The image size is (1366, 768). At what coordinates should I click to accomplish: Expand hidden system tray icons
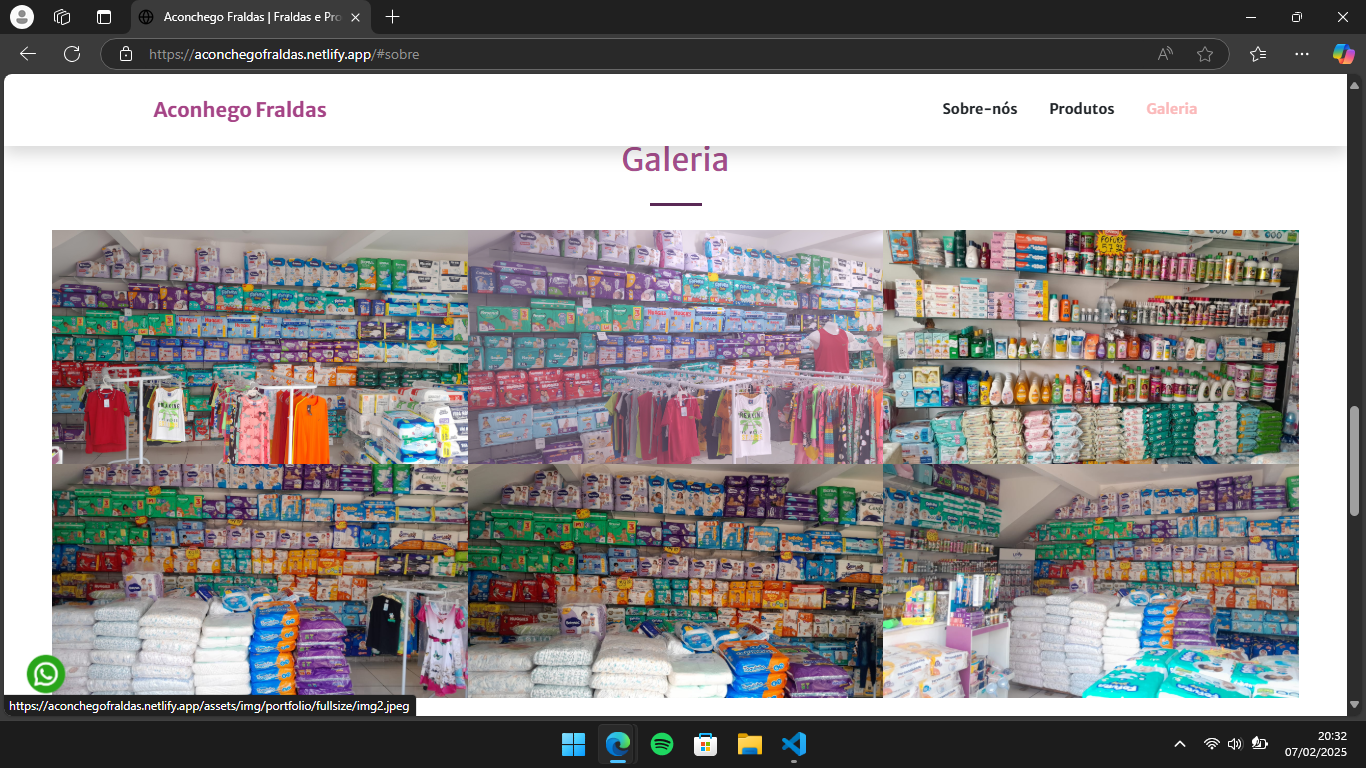pyautogui.click(x=1178, y=744)
